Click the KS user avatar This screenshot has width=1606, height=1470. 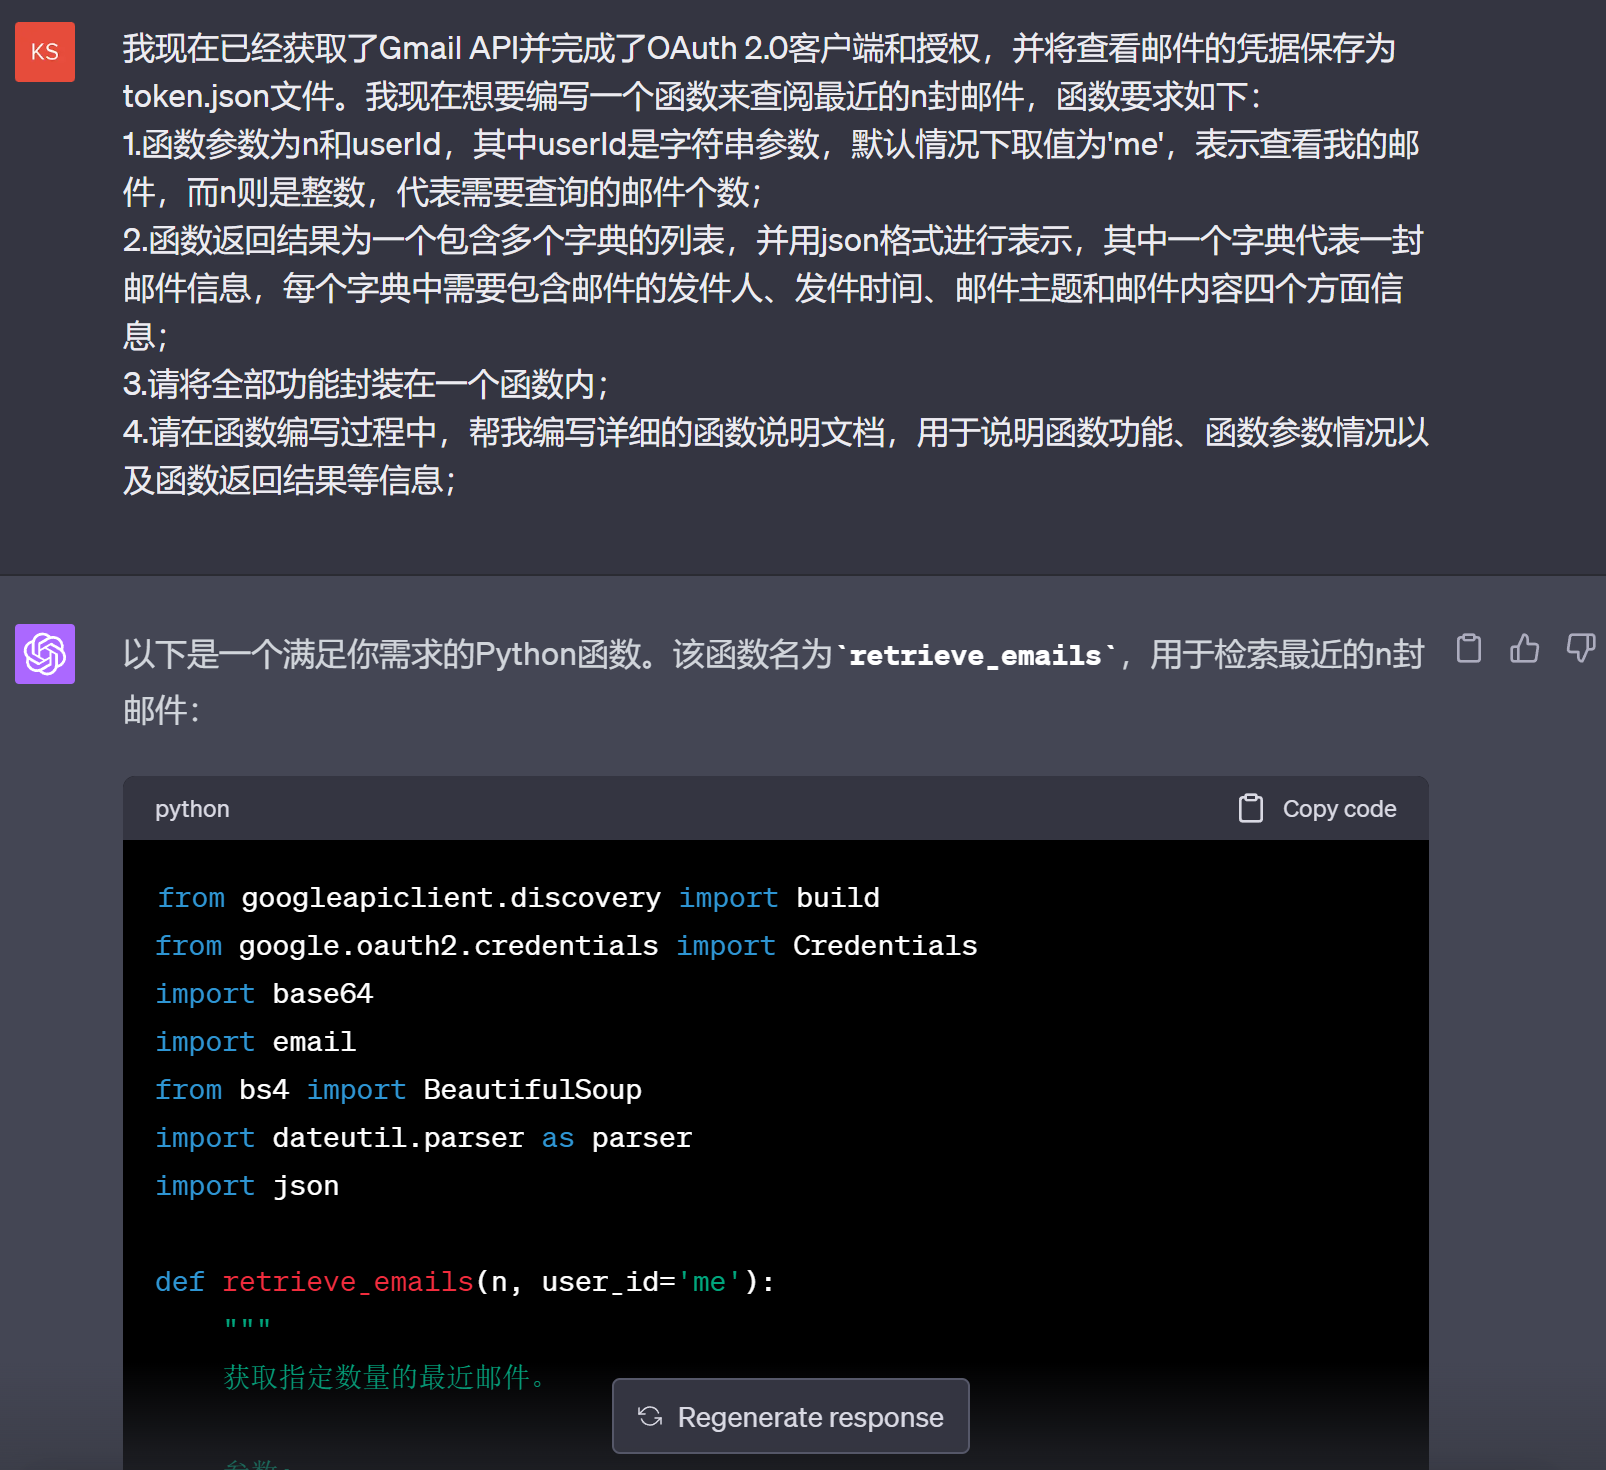pyautogui.click(x=45, y=52)
